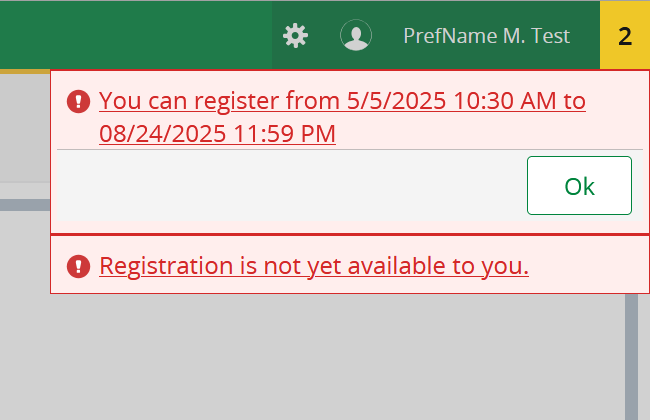Click pink blank area right of "available to you."
The width and height of the screenshot is (650, 420).
590,266
